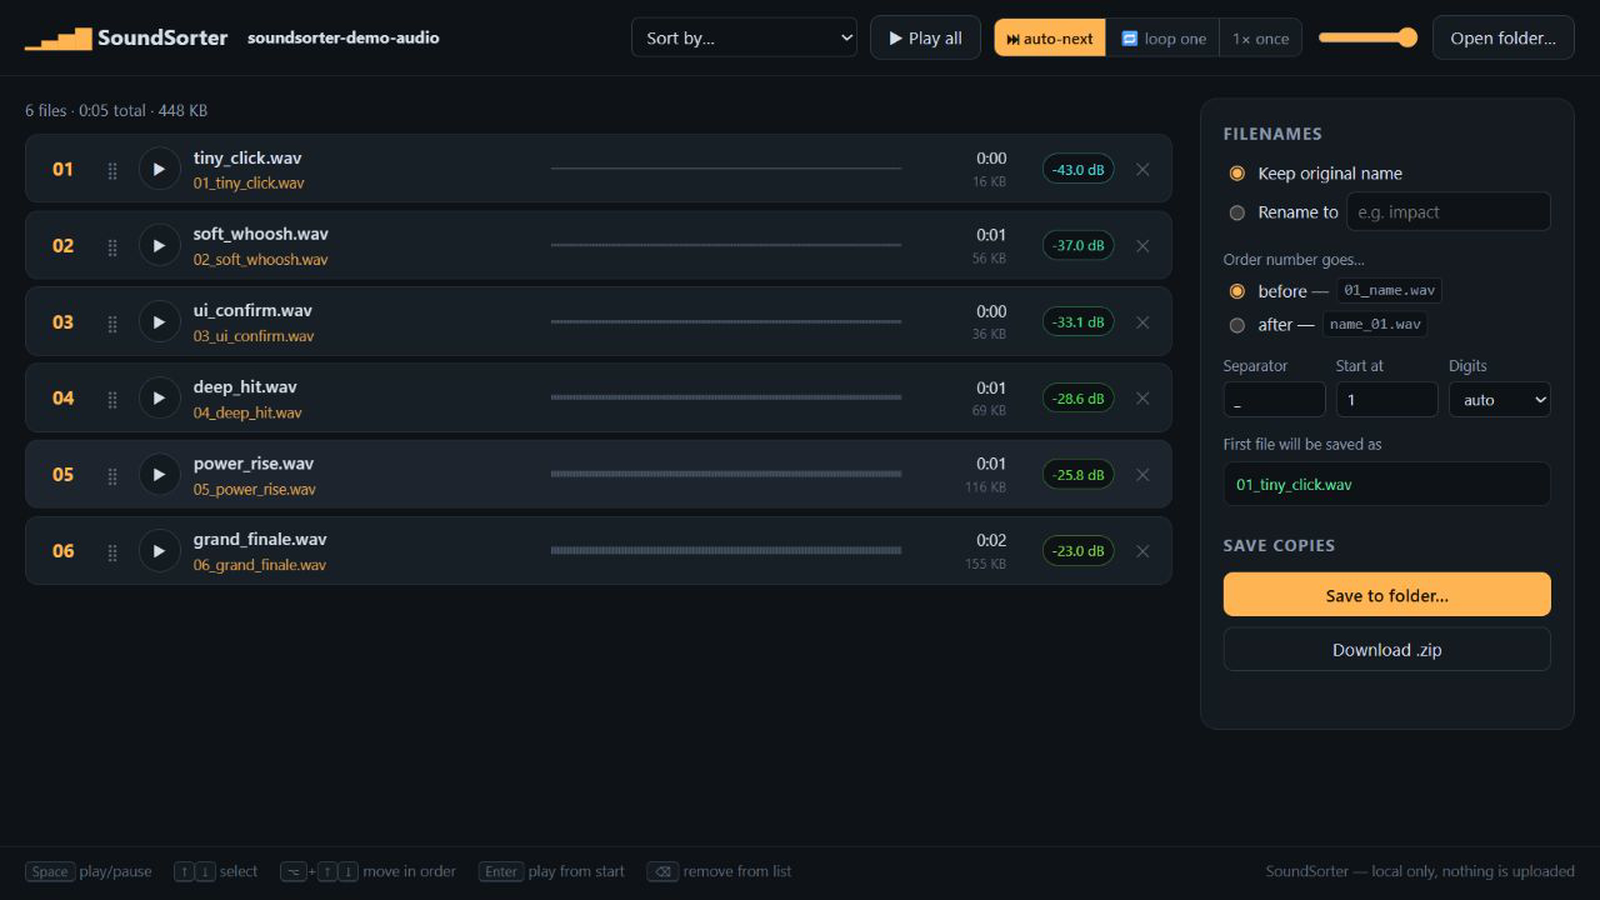Click the first file preview 01_tiny_click.wav
1600x900 pixels.
pyautogui.click(x=1387, y=484)
